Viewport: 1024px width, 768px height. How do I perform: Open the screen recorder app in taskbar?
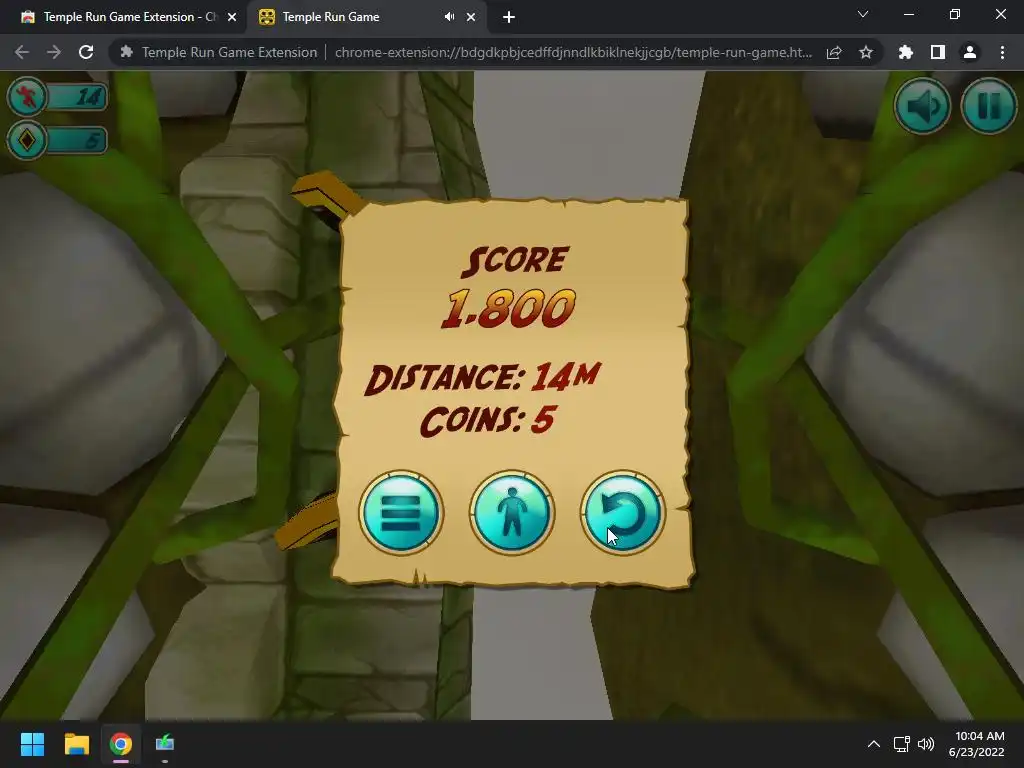165,743
